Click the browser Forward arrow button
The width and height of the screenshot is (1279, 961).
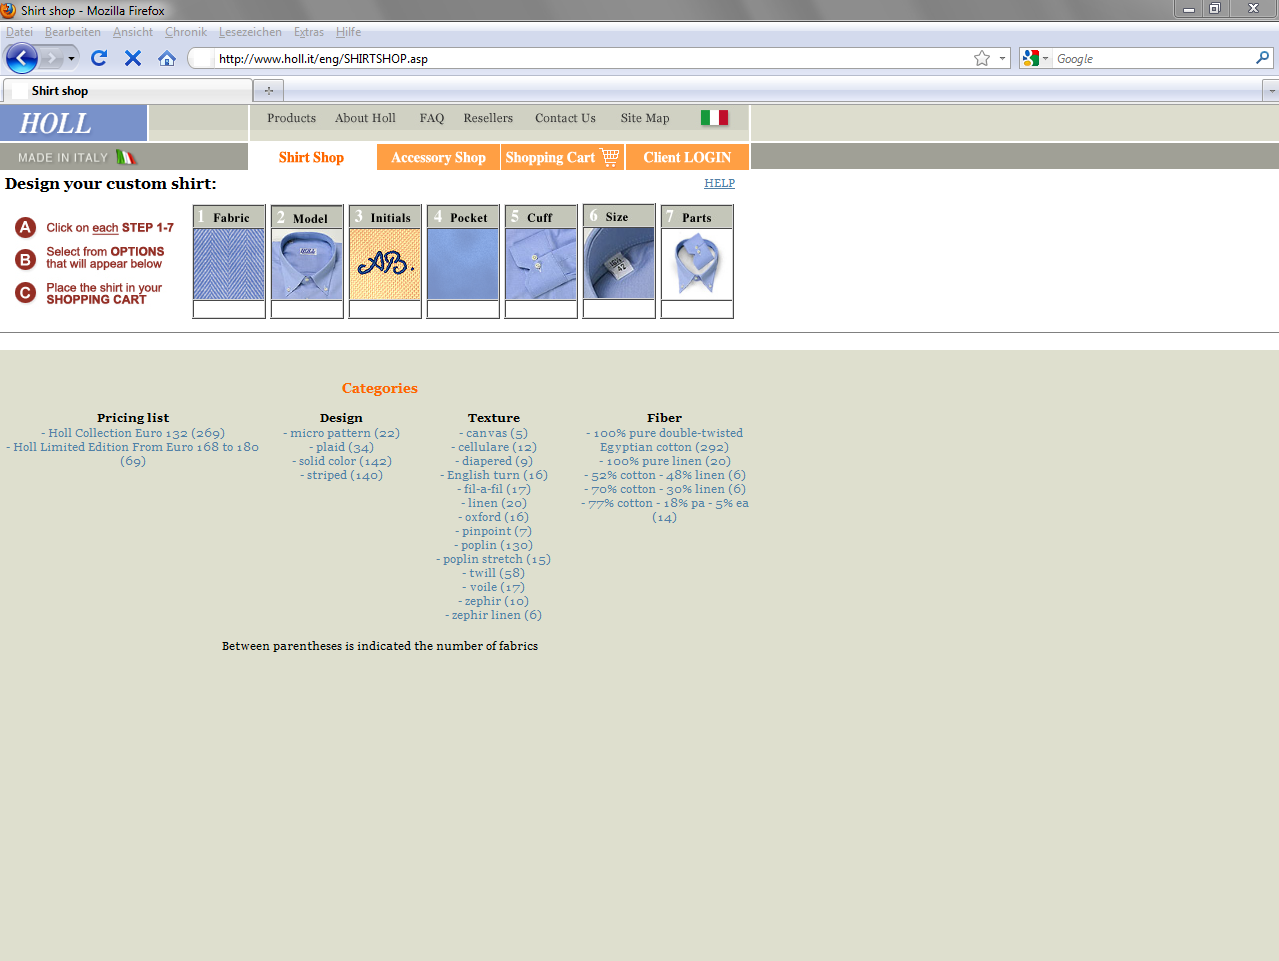click(x=51, y=58)
